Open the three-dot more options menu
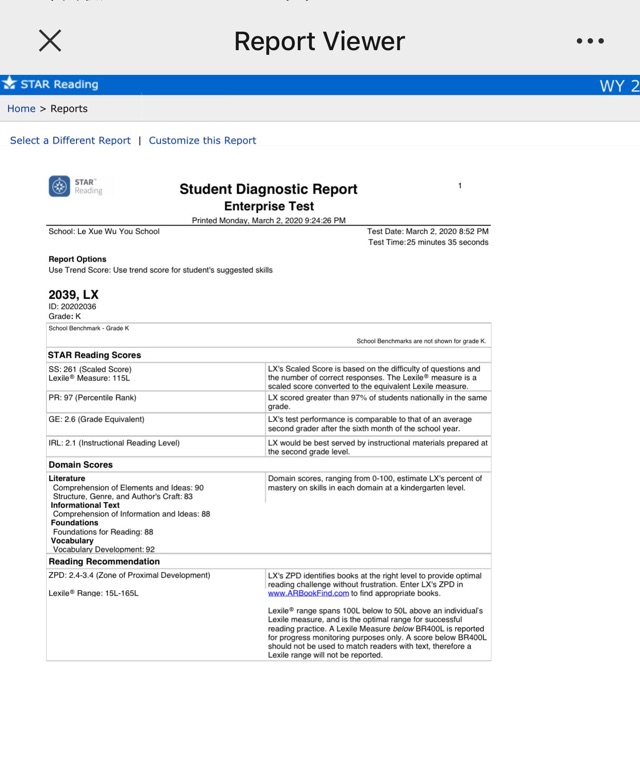The image size is (640, 772). pos(590,41)
